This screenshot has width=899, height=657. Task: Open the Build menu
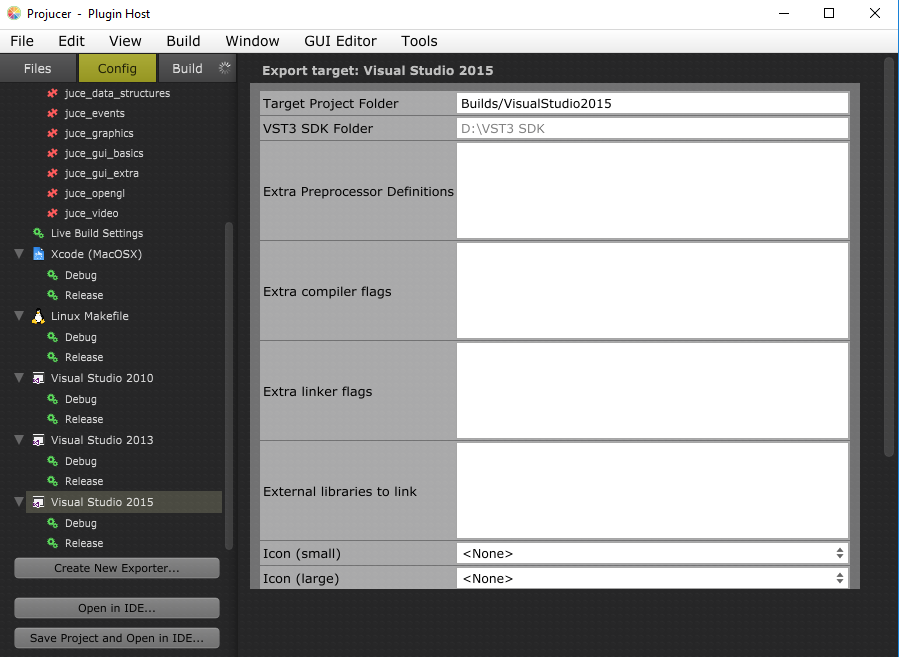183,41
